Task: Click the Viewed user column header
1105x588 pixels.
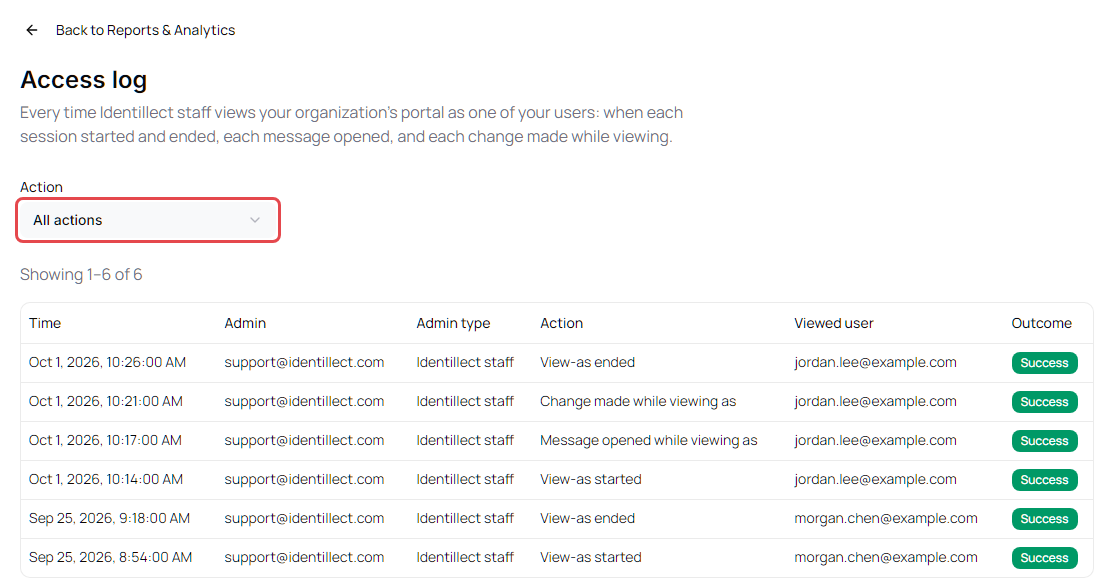Action: pos(834,323)
